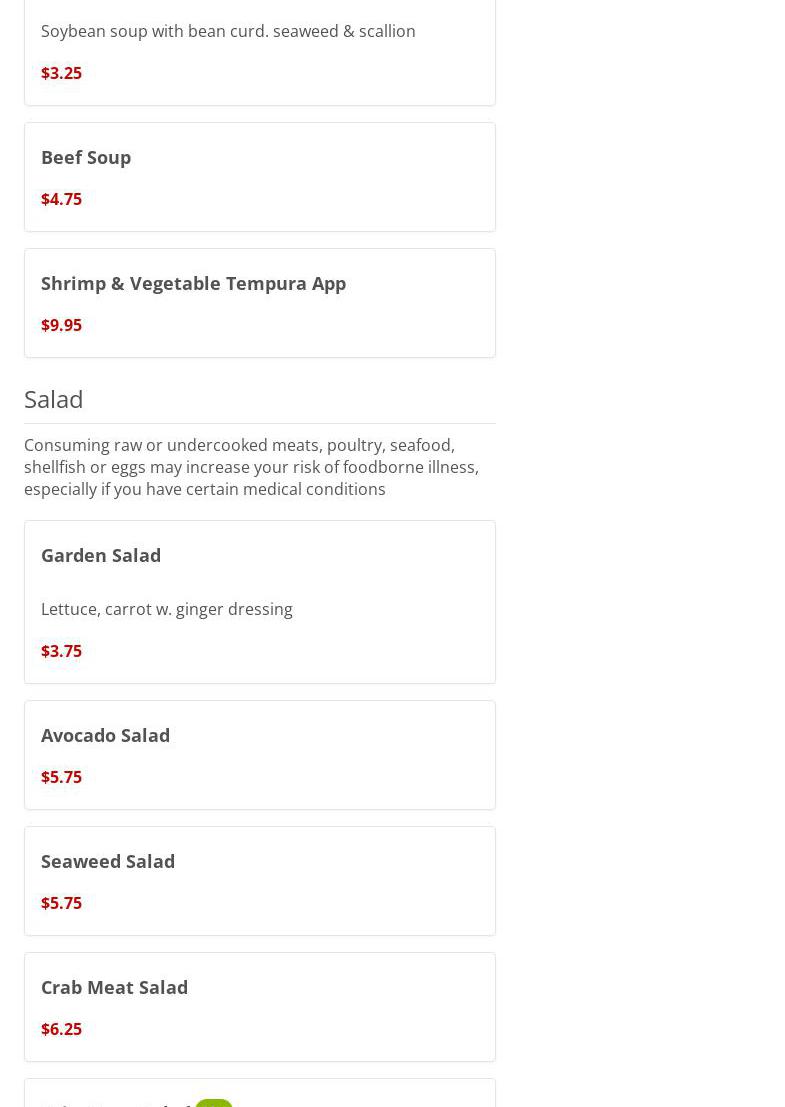Click the $3.25 soybean soup price
Image resolution: width=785 pixels, height=1107 pixels.
click(61, 73)
